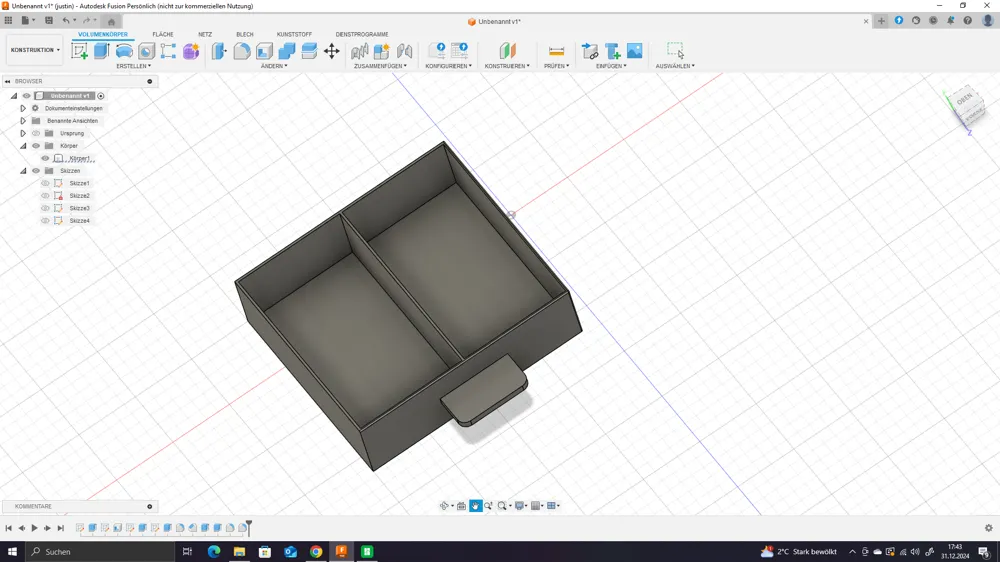Expand the Benannte Ansichten node
Screen dimensions: 1000x562
click(23, 121)
